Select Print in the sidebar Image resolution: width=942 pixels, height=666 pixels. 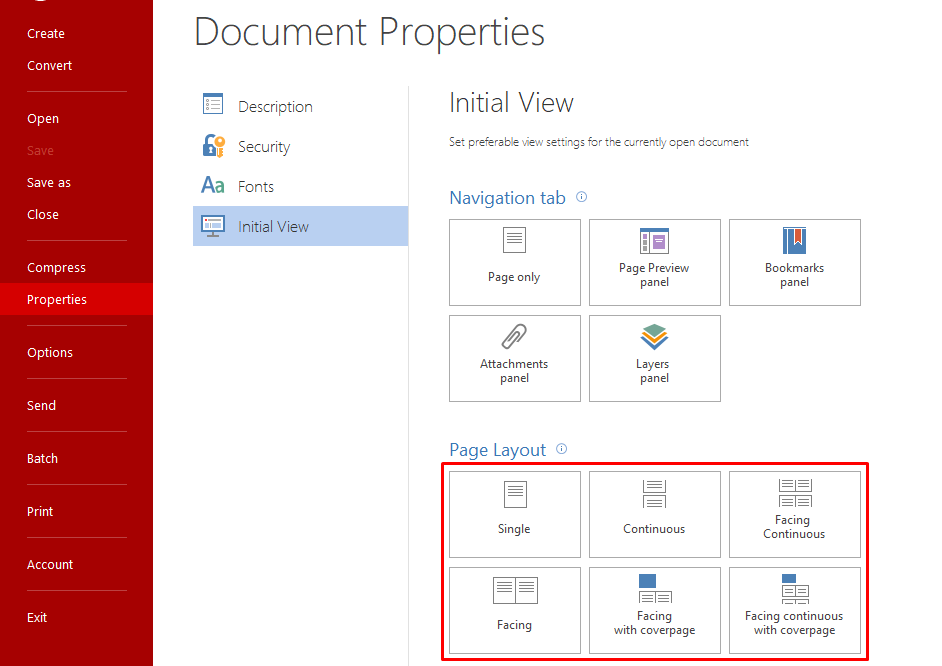[40, 511]
